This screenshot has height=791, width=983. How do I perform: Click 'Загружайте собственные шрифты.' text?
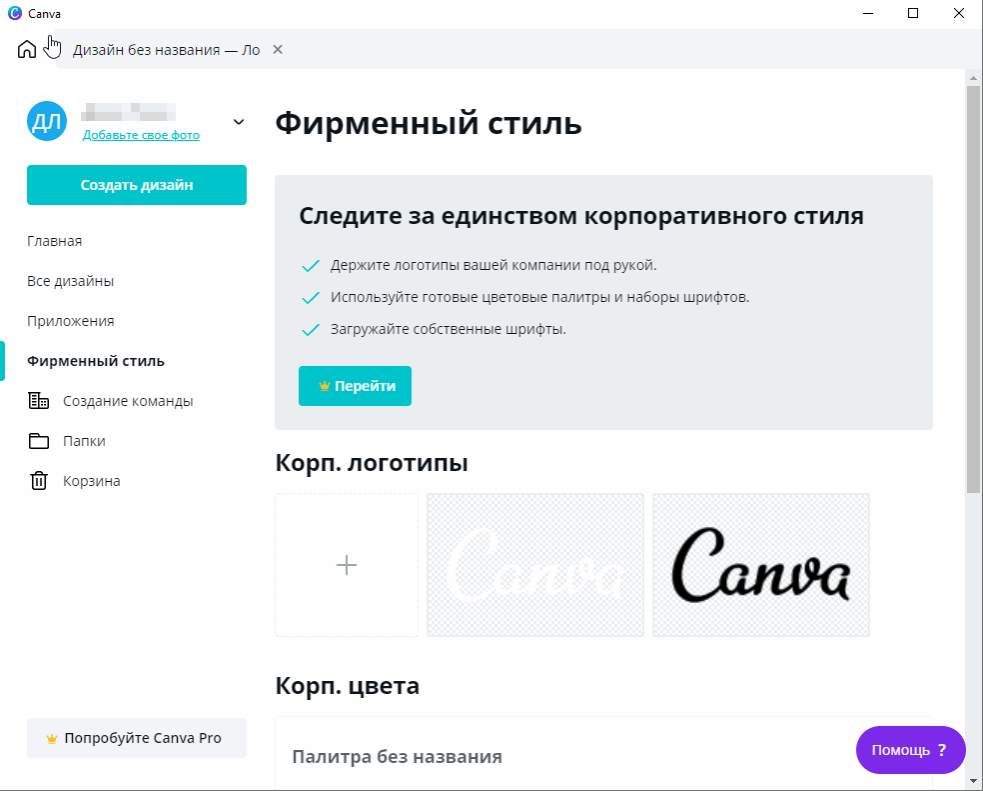[448, 329]
